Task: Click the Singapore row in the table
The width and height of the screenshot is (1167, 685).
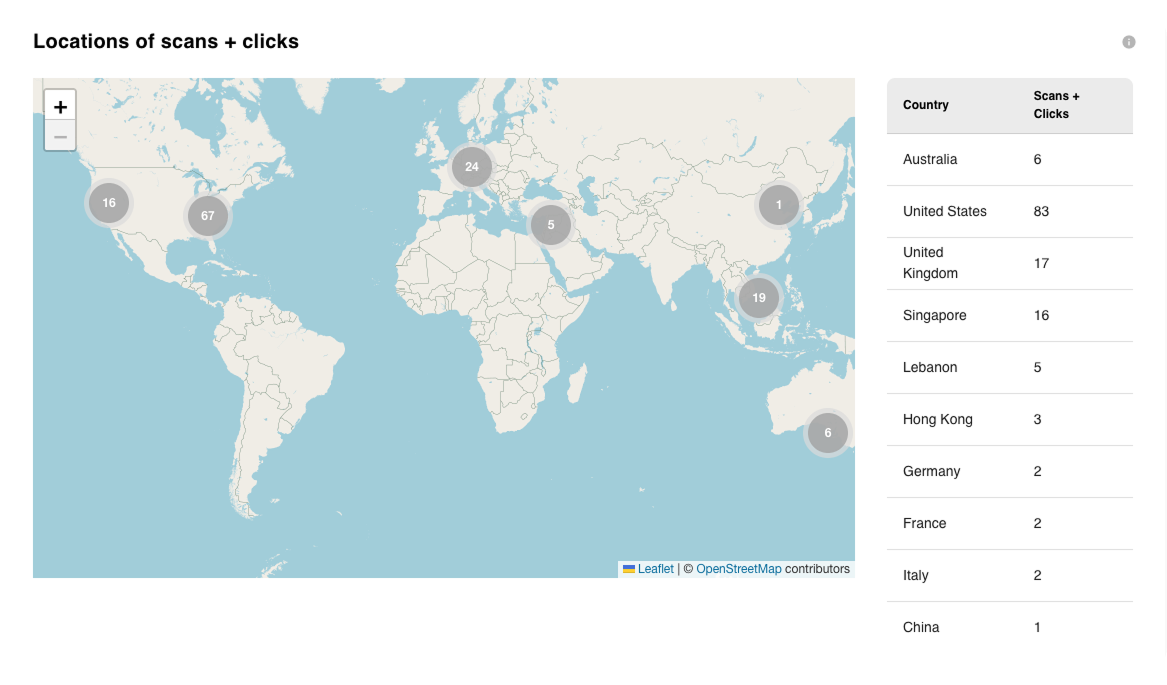Action: click(x=1010, y=316)
